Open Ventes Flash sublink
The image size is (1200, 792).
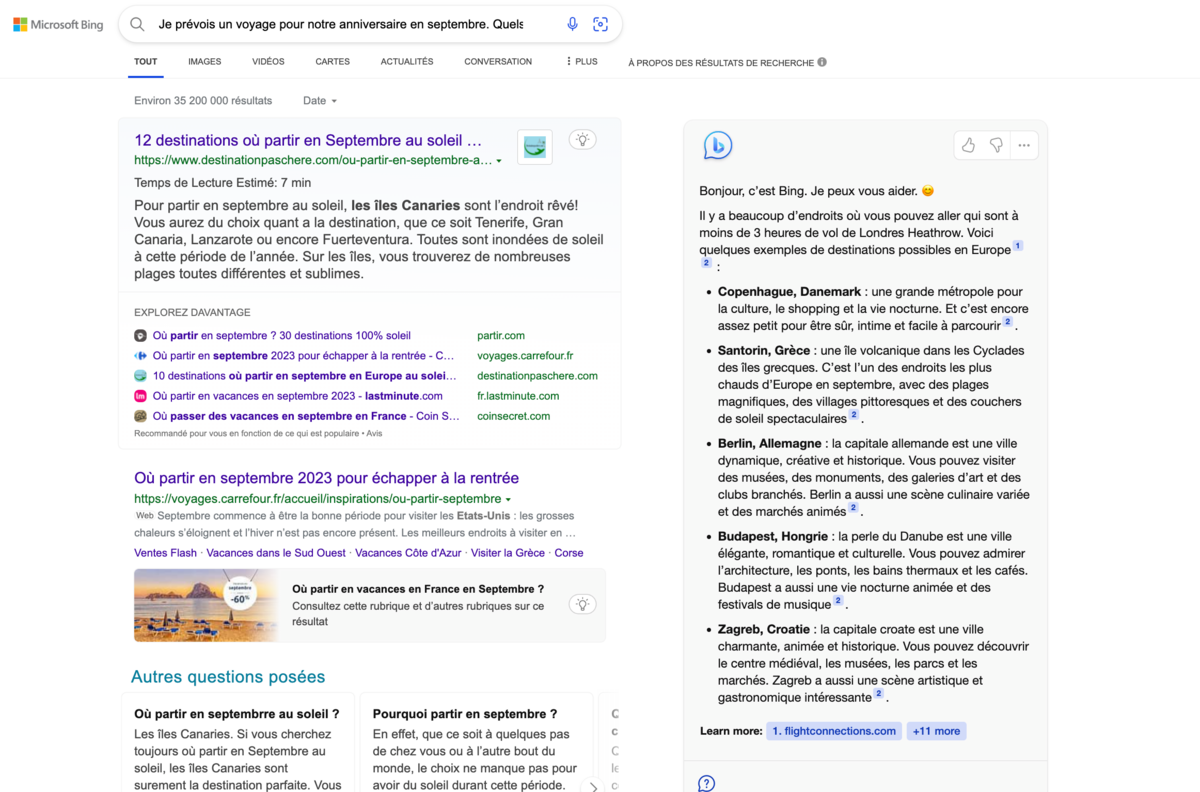coord(165,553)
